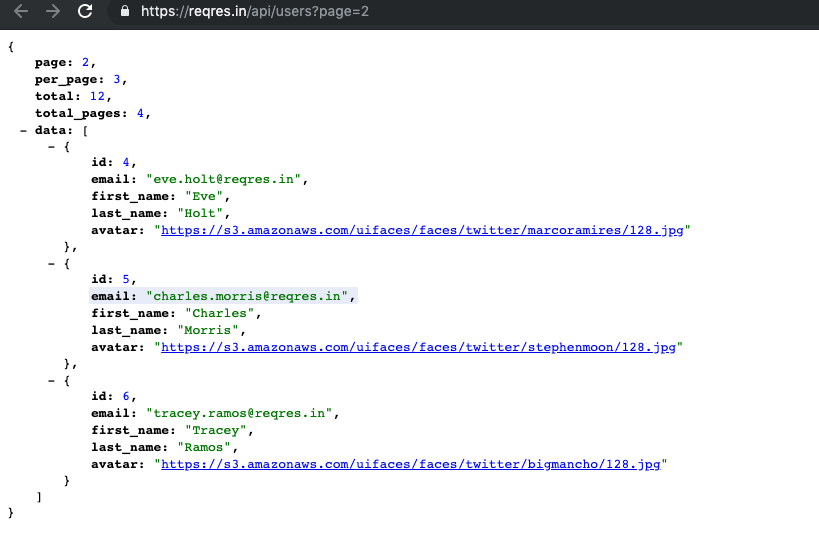Click the last_name value "Morris"

coord(208,331)
